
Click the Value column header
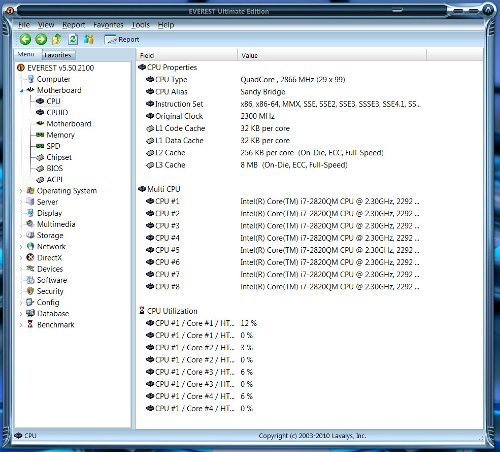pos(332,55)
